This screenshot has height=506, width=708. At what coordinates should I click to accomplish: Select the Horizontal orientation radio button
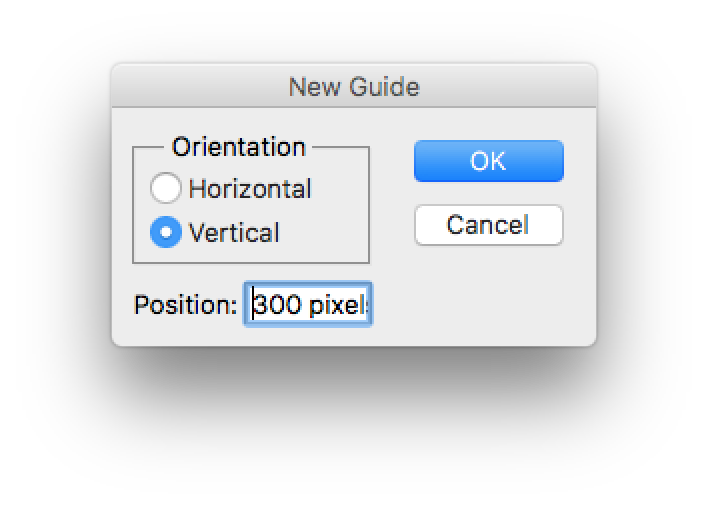click(x=165, y=188)
